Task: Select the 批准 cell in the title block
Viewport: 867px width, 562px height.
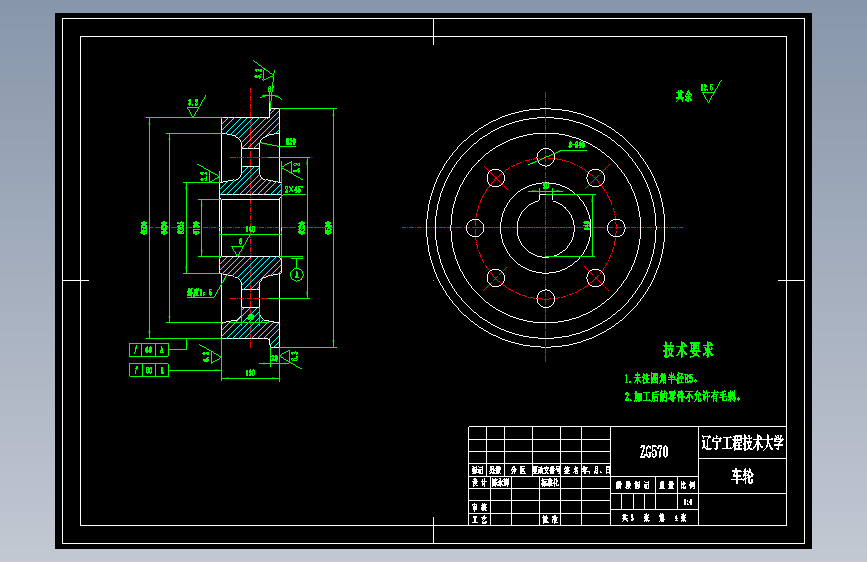Action: click(x=550, y=519)
